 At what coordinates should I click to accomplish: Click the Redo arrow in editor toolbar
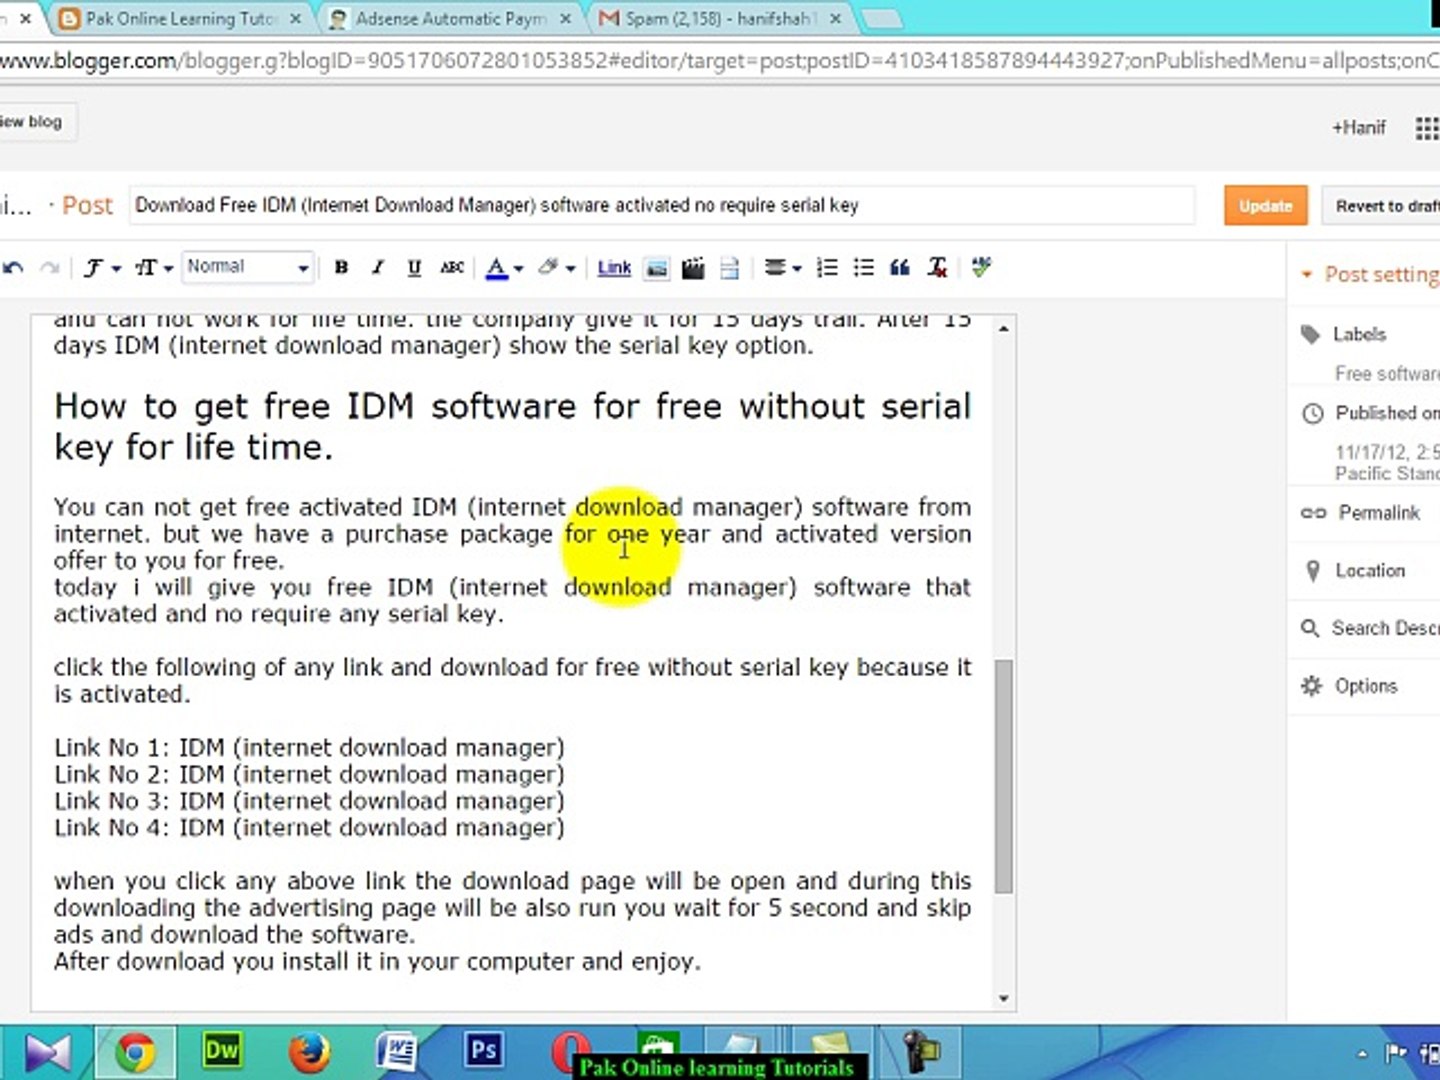coord(49,267)
